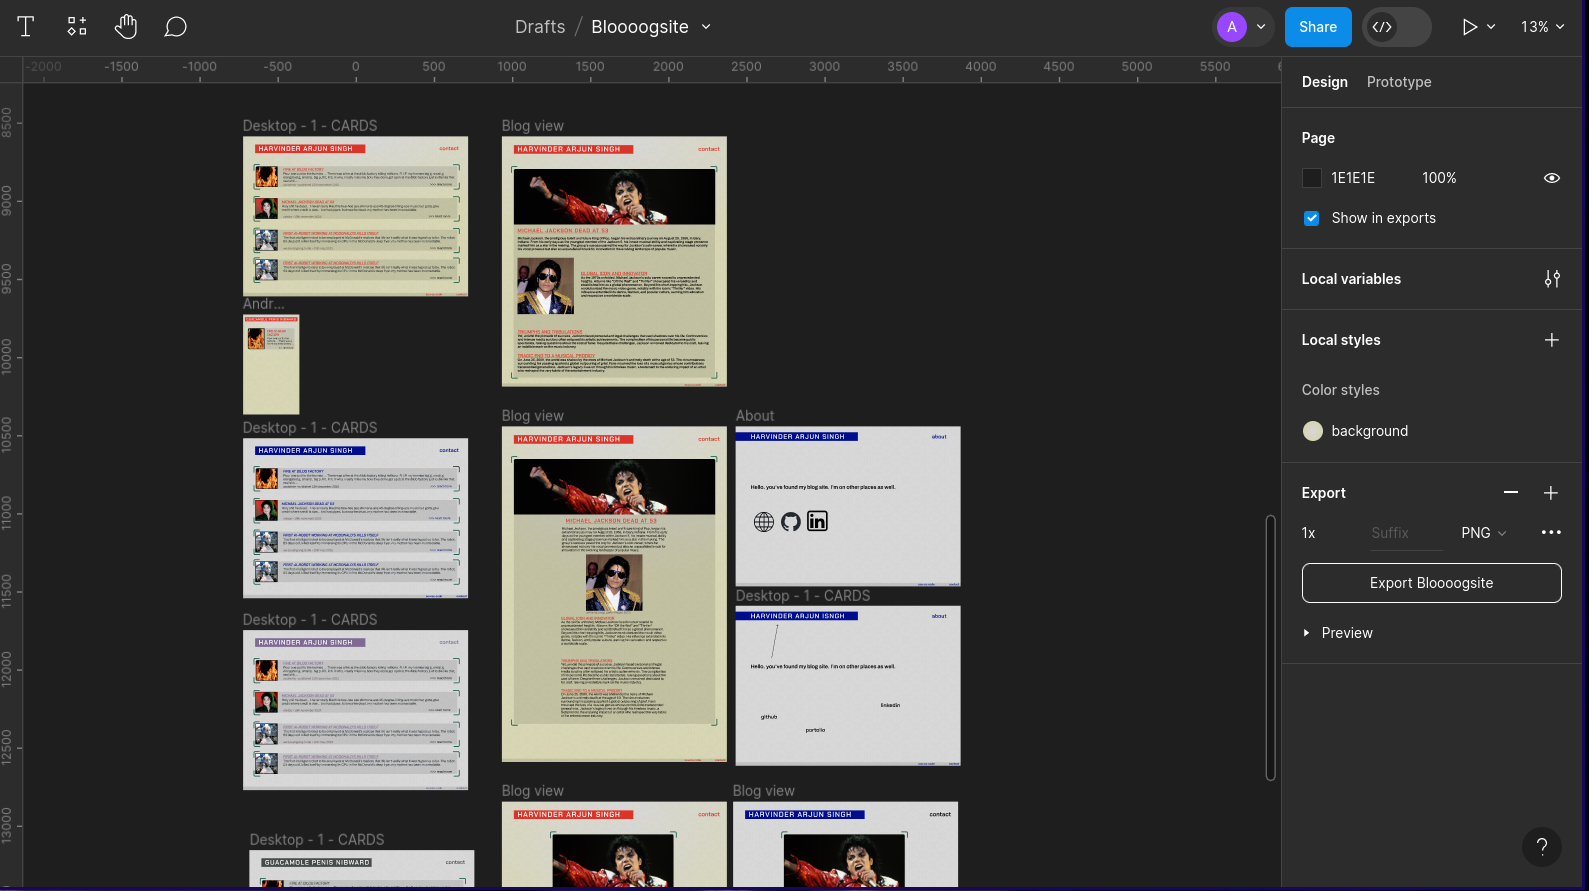The height and width of the screenshot is (891, 1589).
Task: Open PNG export format dropdown
Action: coord(1483,533)
